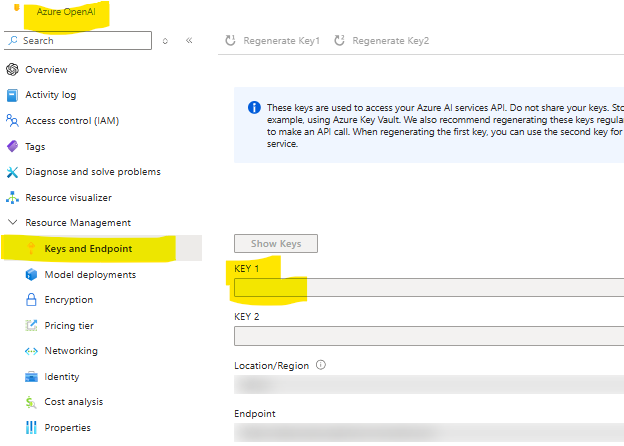624x446 pixels.
Task: Click the purple Tags icon
Action: [12, 146]
